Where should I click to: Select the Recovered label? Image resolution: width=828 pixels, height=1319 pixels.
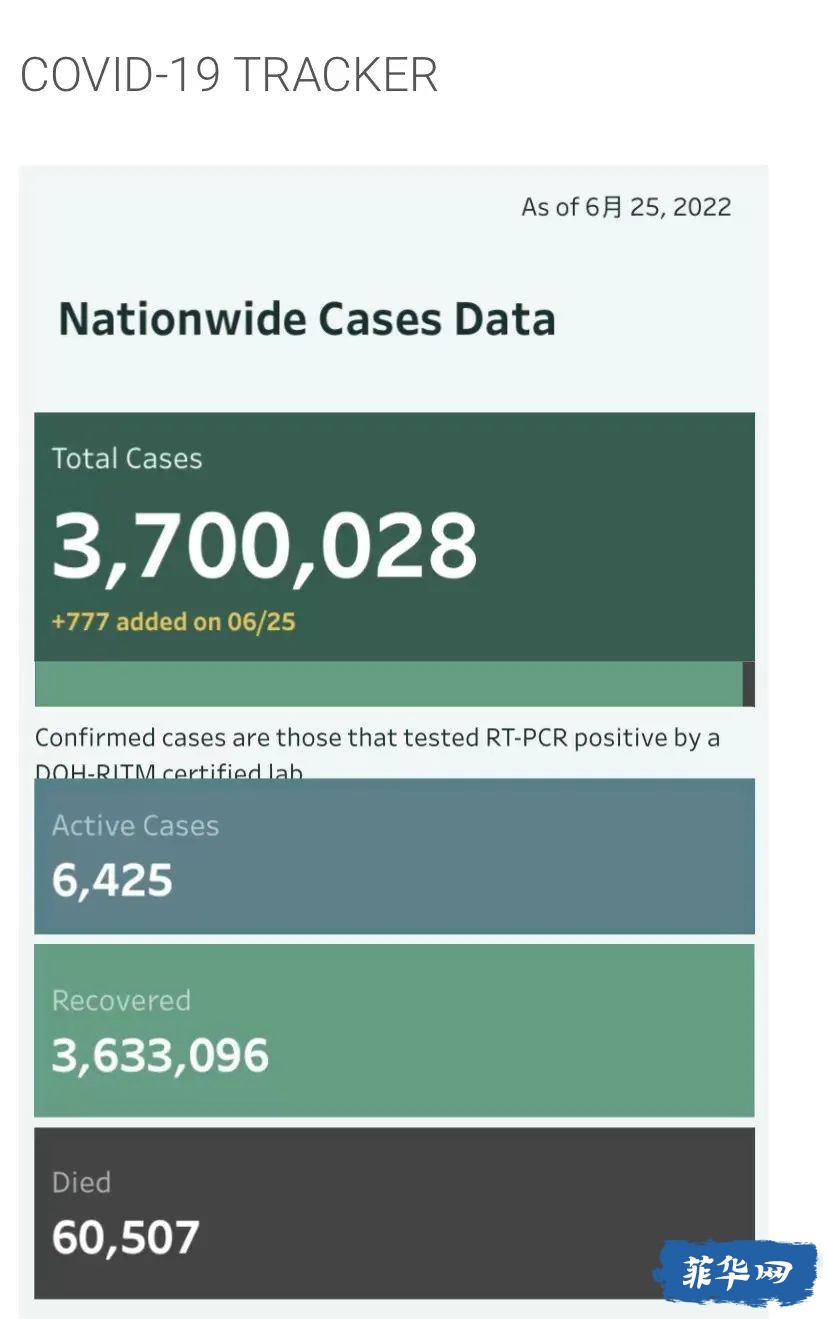(x=121, y=1000)
